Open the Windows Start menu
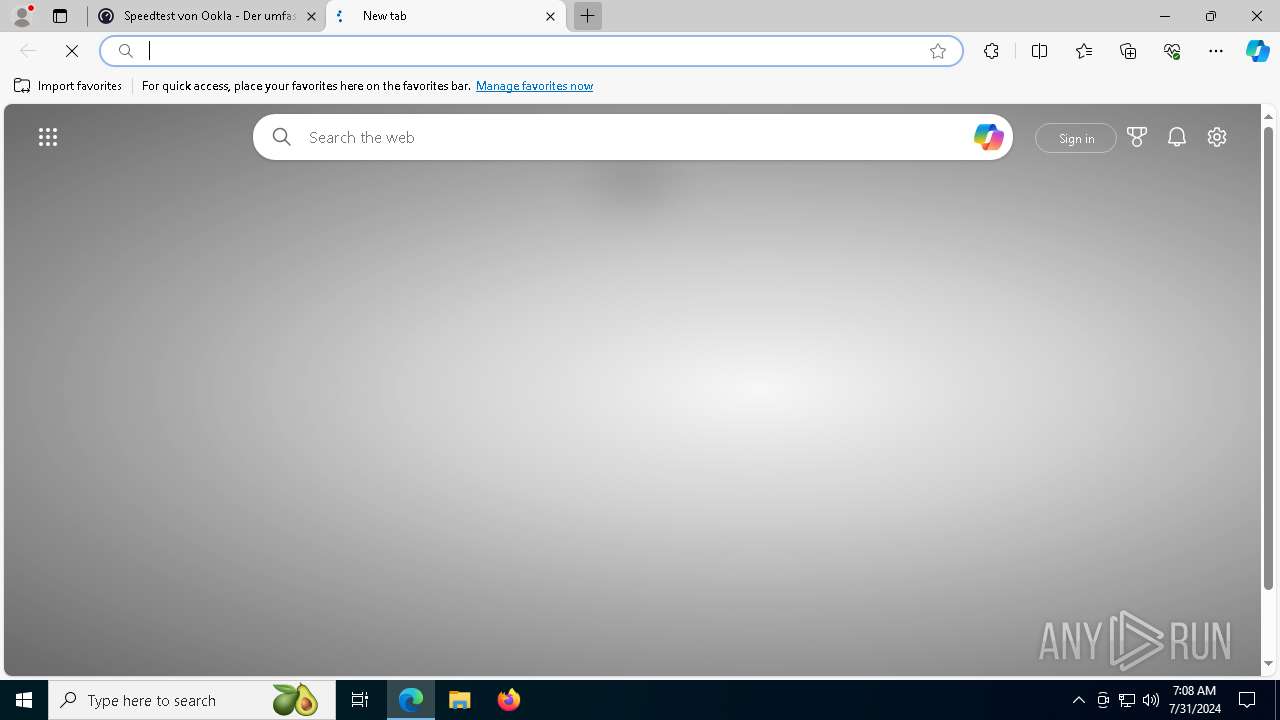Viewport: 1280px width, 720px height. 24,700
